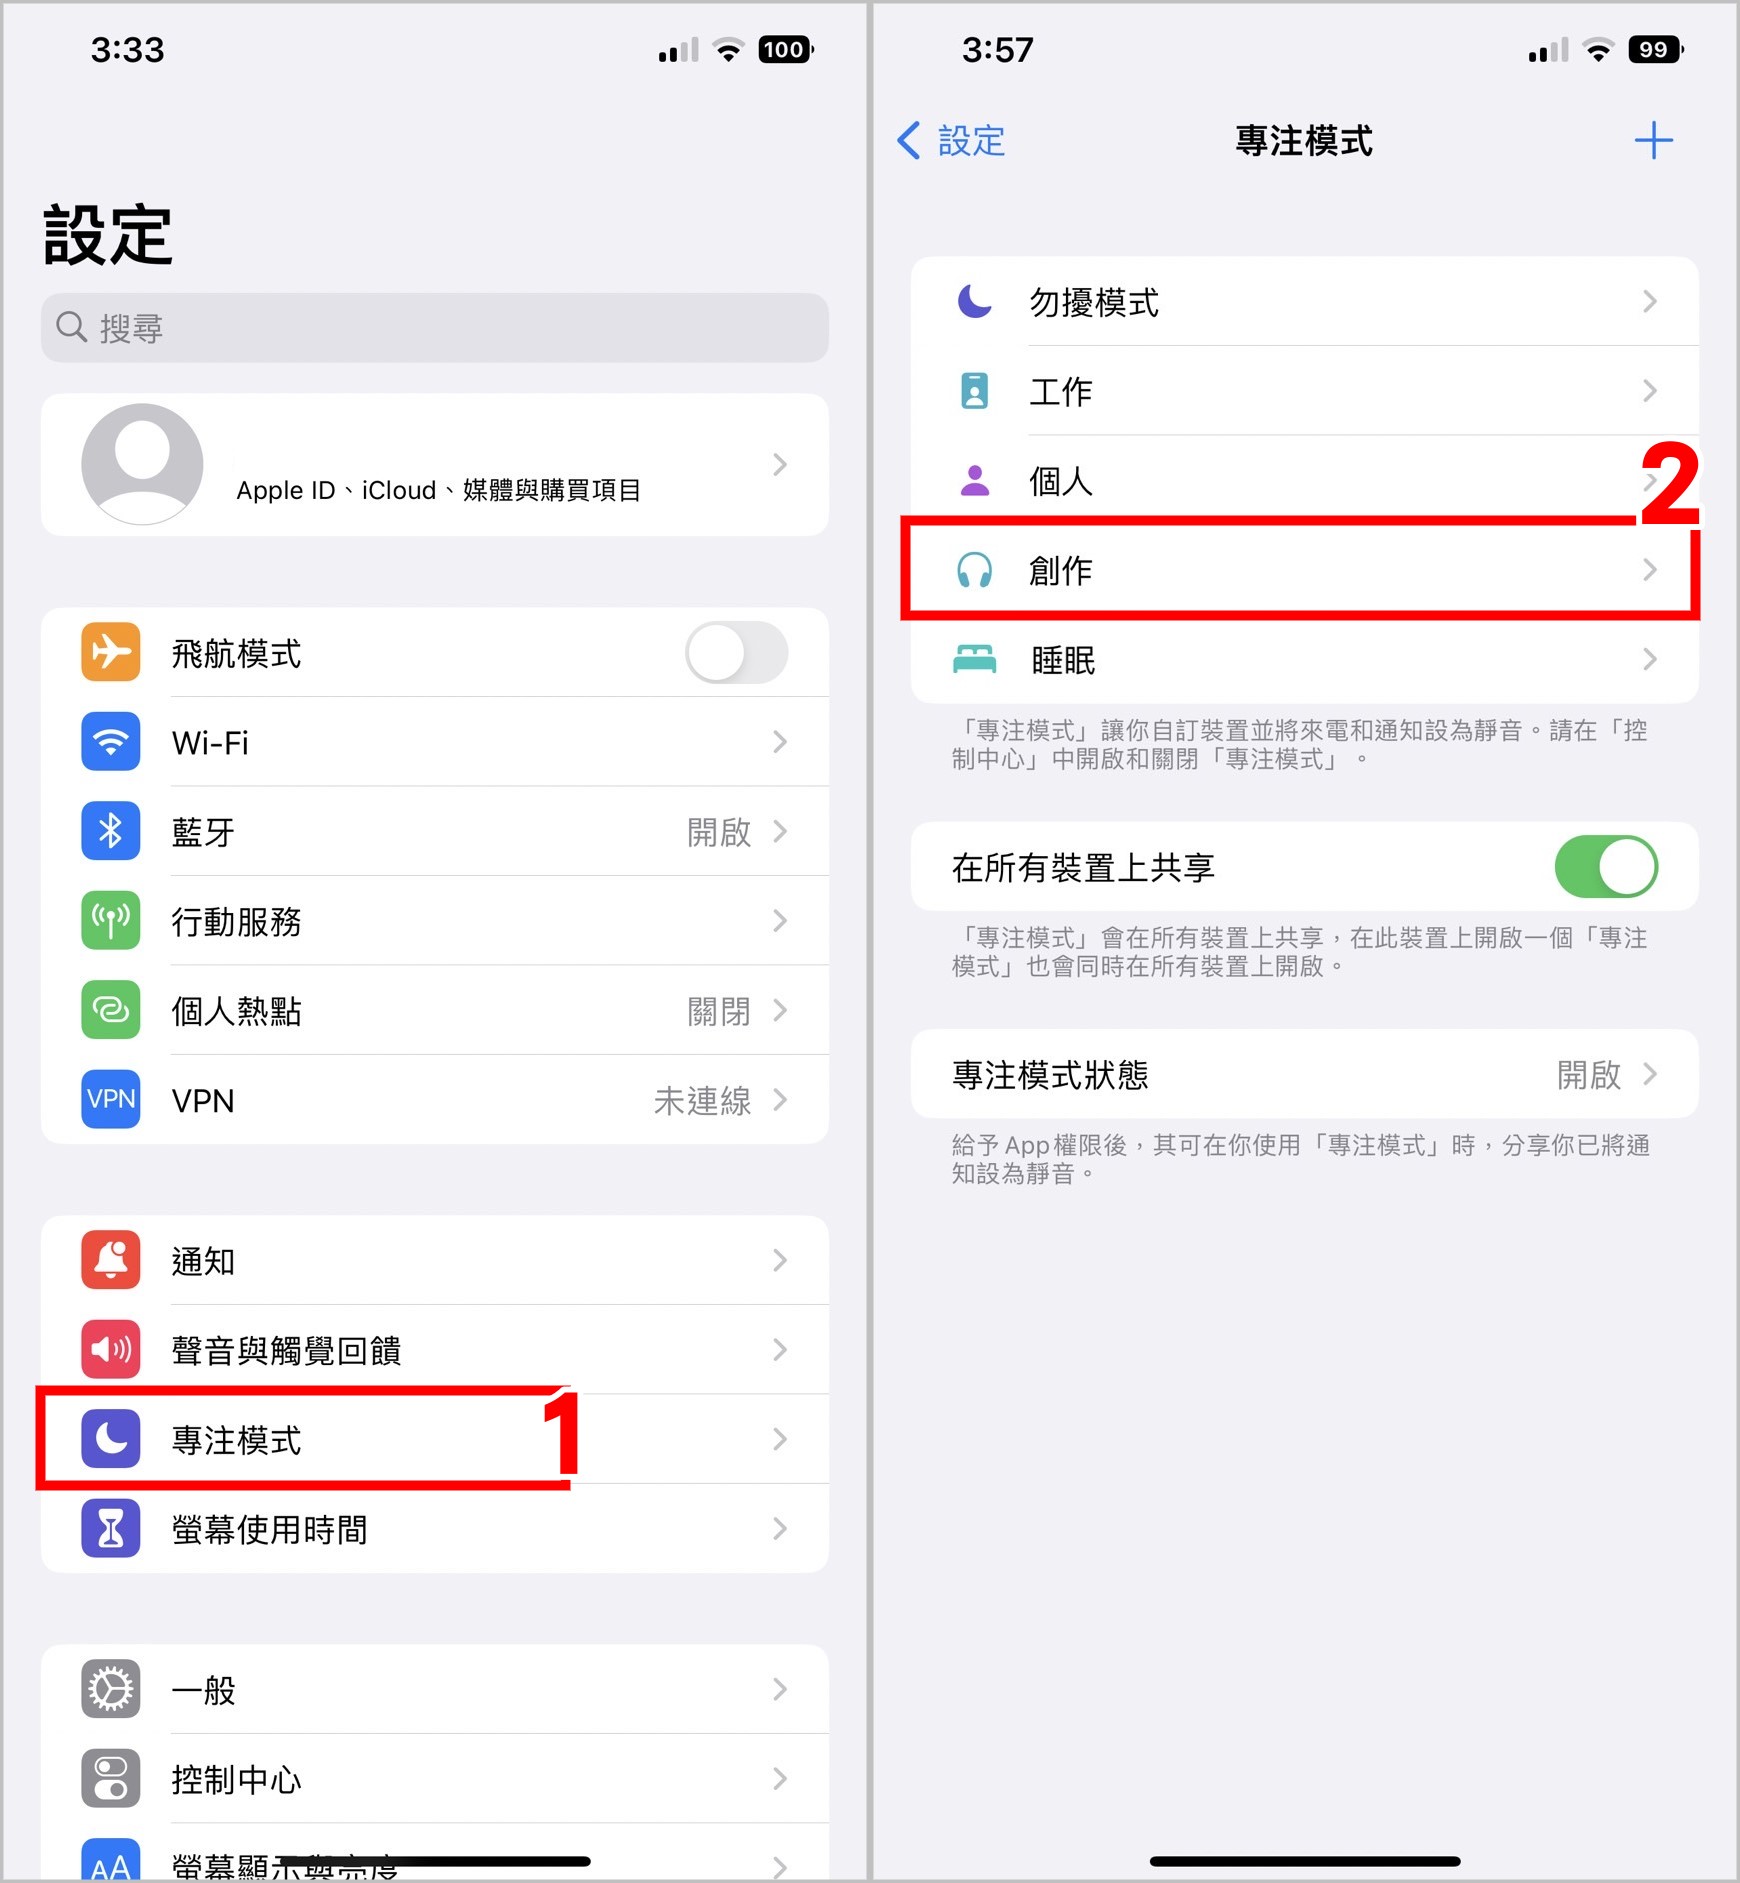This screenshot has width=1740, height=1883.
Task: Open 工作 focus chevron
Action: [x=1650, y=391]
